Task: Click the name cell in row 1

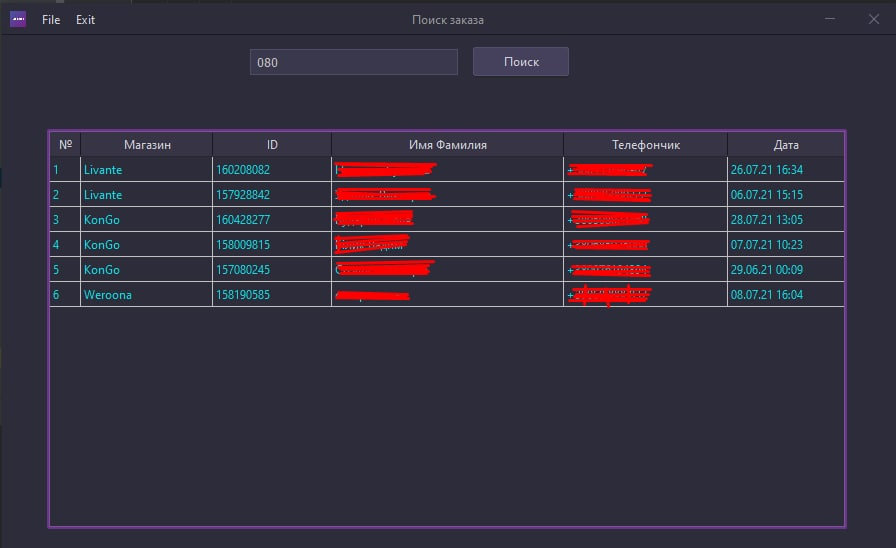Action: tap(447, 169)
